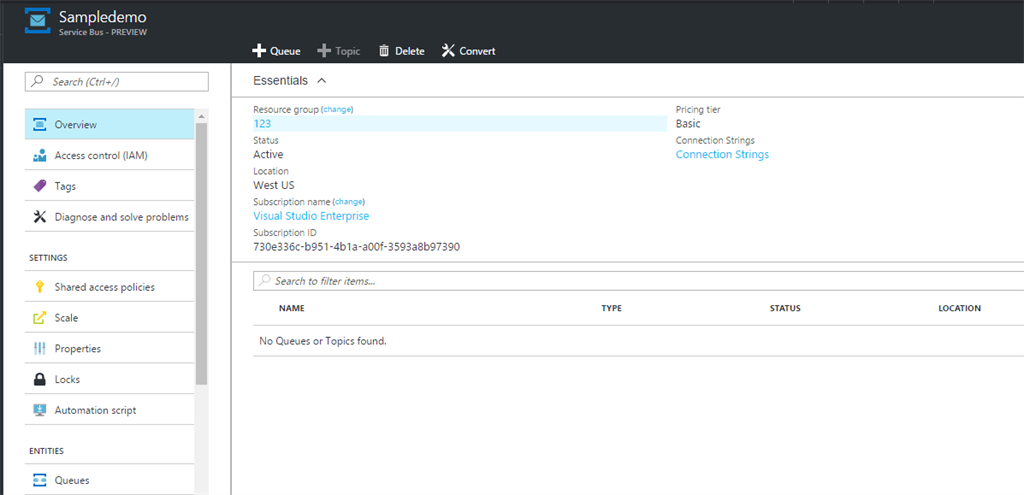Sort by the LOCATION column header
Viewport: 1024px width, 495px height.
tap(959, 308)
